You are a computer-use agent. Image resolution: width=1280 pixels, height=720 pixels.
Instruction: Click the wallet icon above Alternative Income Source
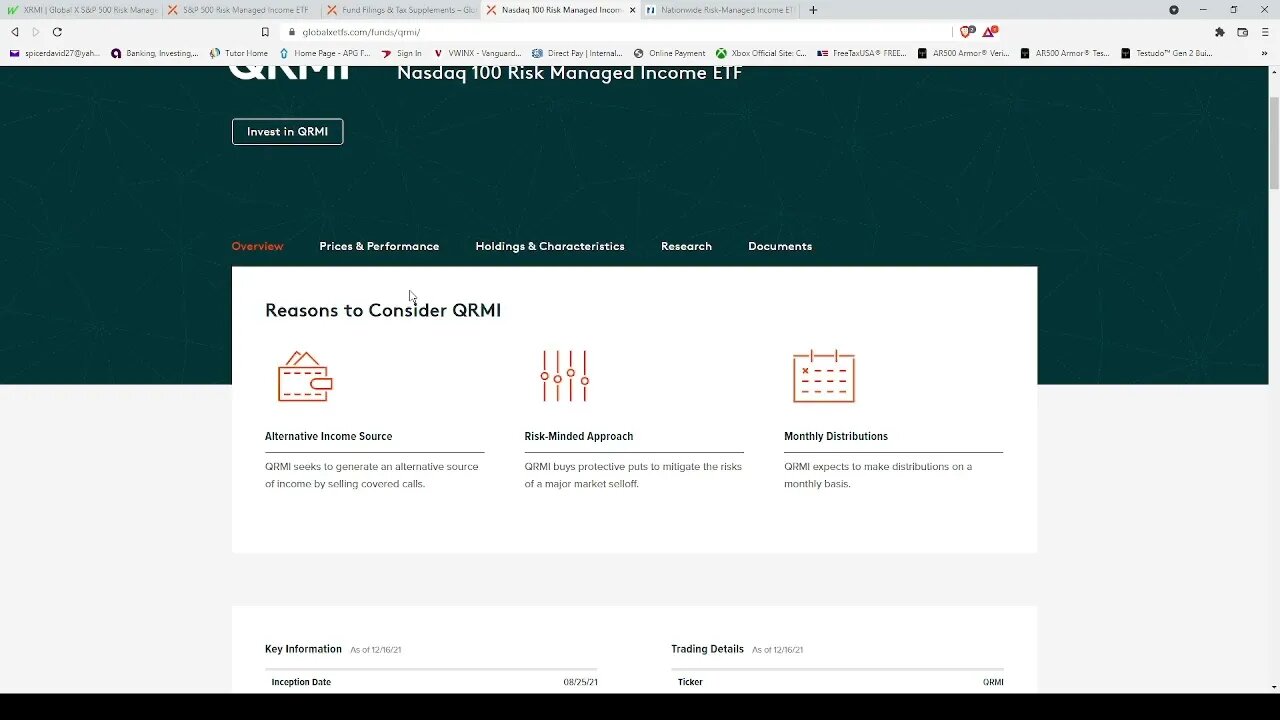[305, 376]
